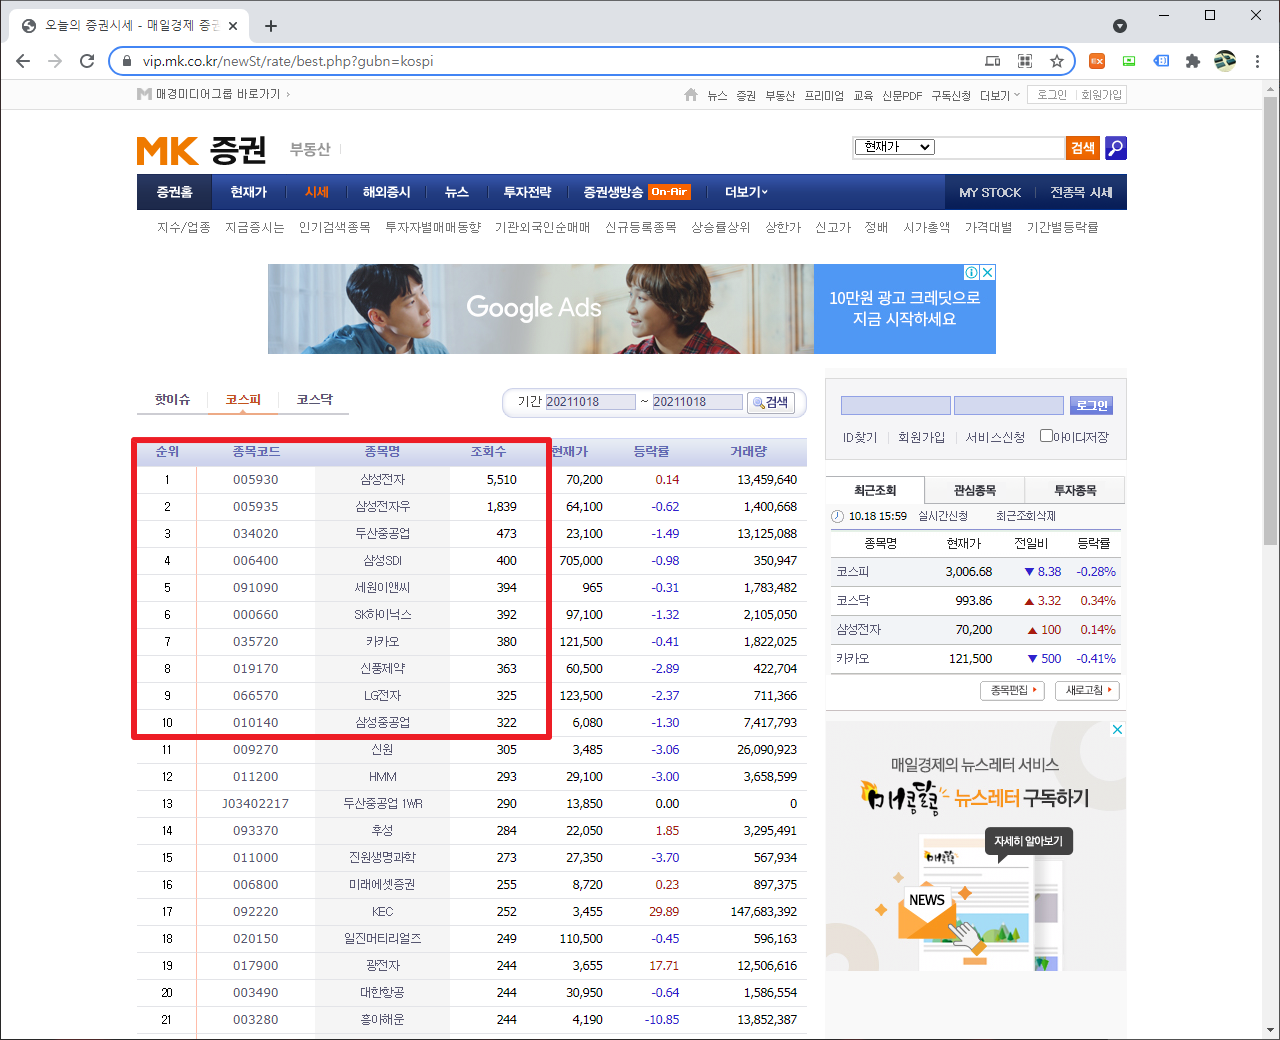Open stock SK하이닉스 in the ranking table
The height and width of the screenshot is (1040, 1280).
pyautogui.click(x=382, y=615)
